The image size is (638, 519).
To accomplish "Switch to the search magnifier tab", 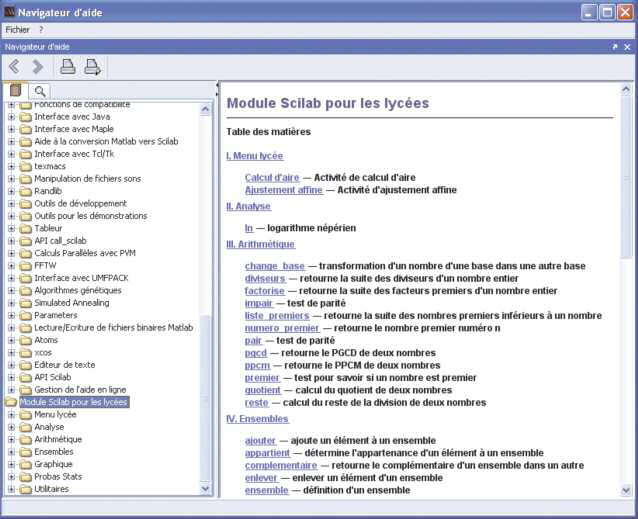I will point(40,91).
